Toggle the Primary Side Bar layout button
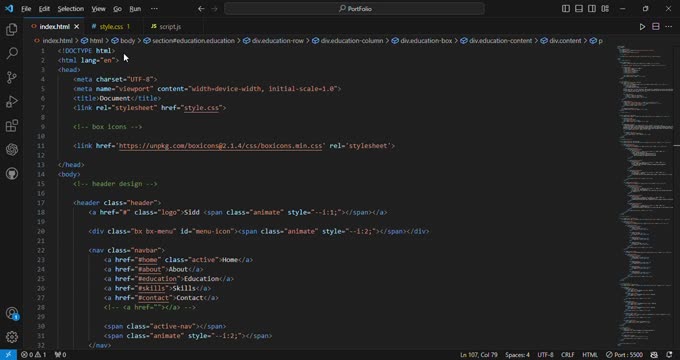The height and width of the screenshot is (360, 680). [x=566, y=9]
